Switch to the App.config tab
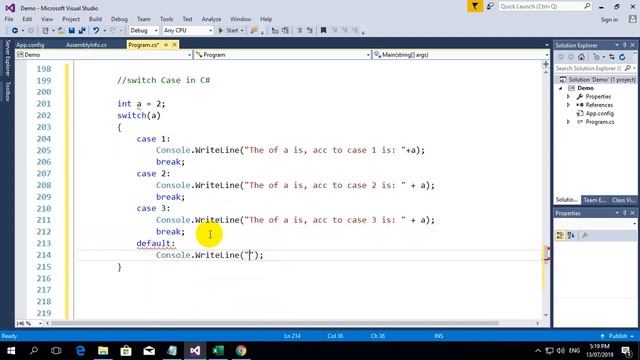The image size is (640, 360). pyautogui.click(x=30, y=45)
